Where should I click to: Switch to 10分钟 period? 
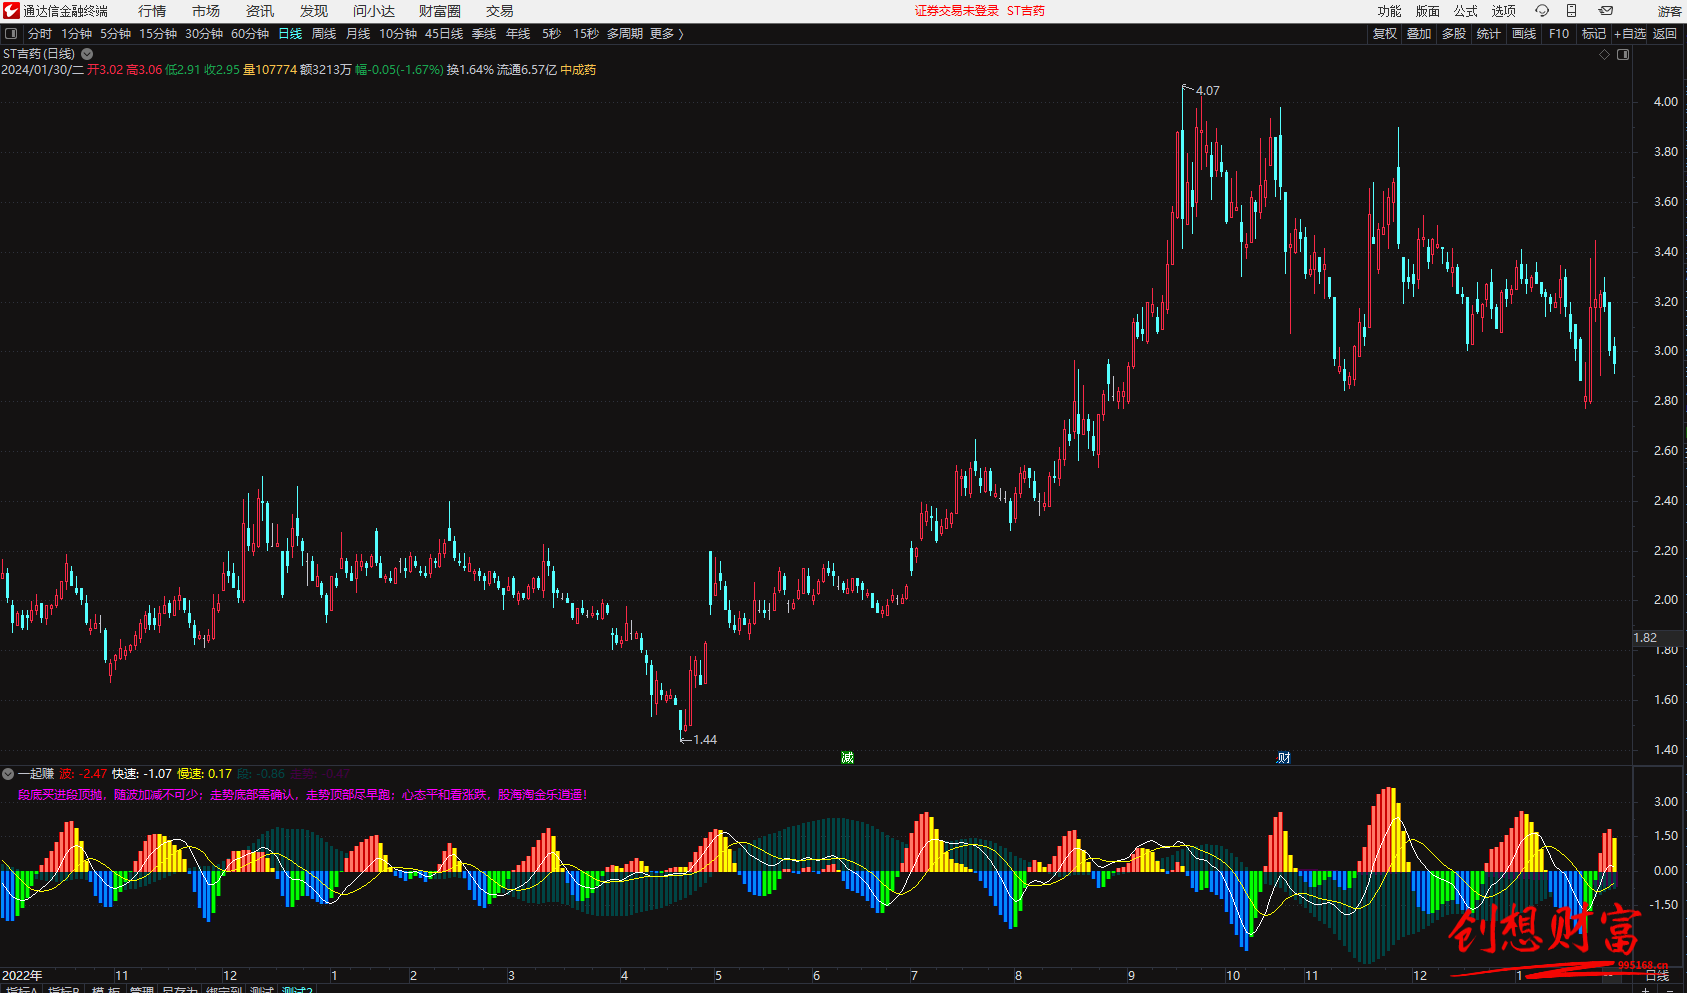point(398,34)
